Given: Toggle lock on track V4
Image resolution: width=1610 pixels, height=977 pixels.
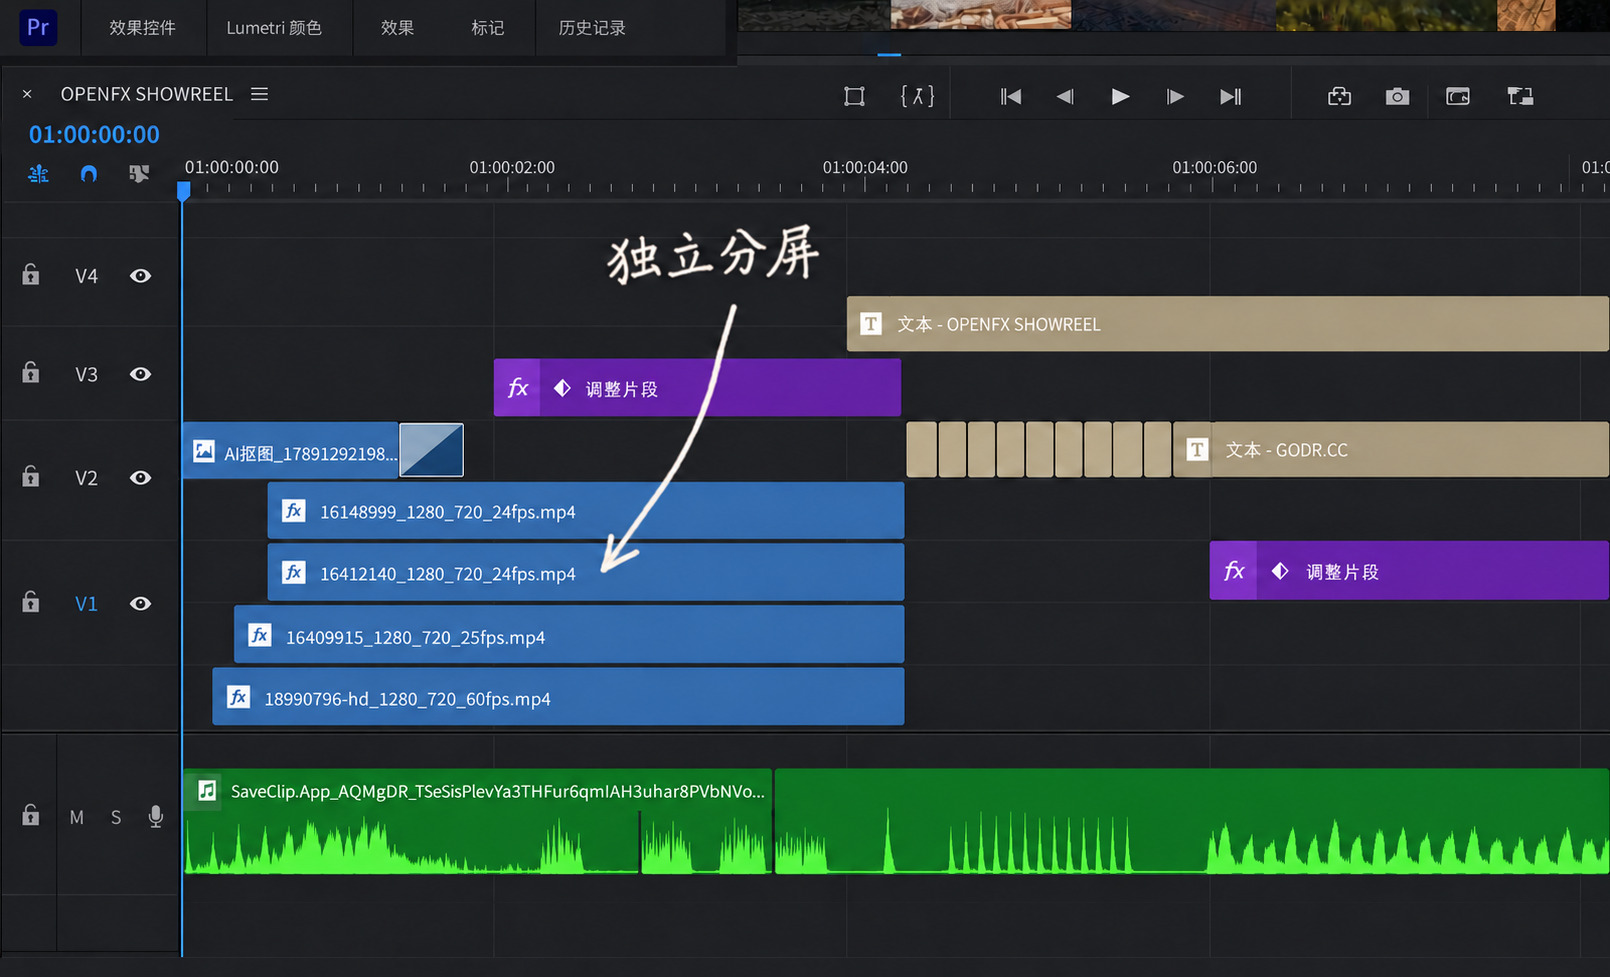Looking at the screenshot, I should [31, 275].
